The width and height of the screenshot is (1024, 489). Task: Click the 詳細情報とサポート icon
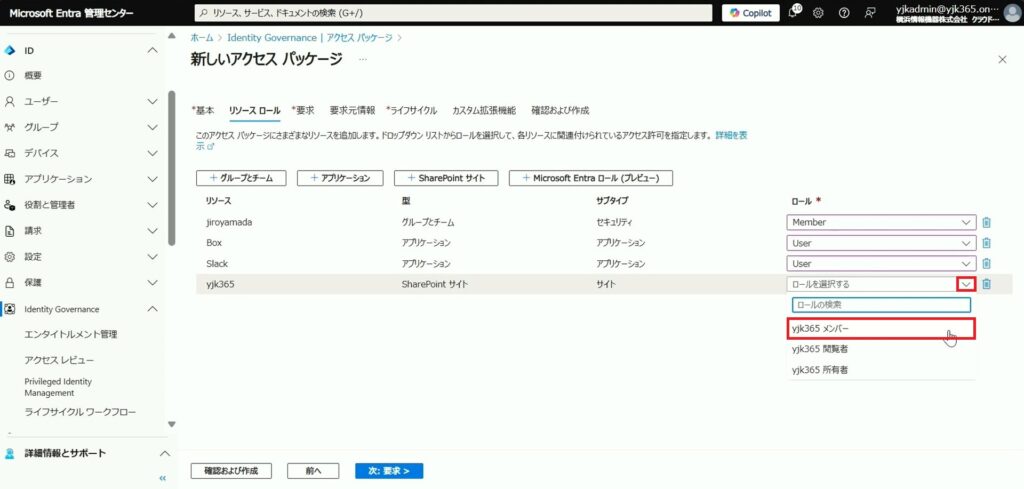[9, 454]
